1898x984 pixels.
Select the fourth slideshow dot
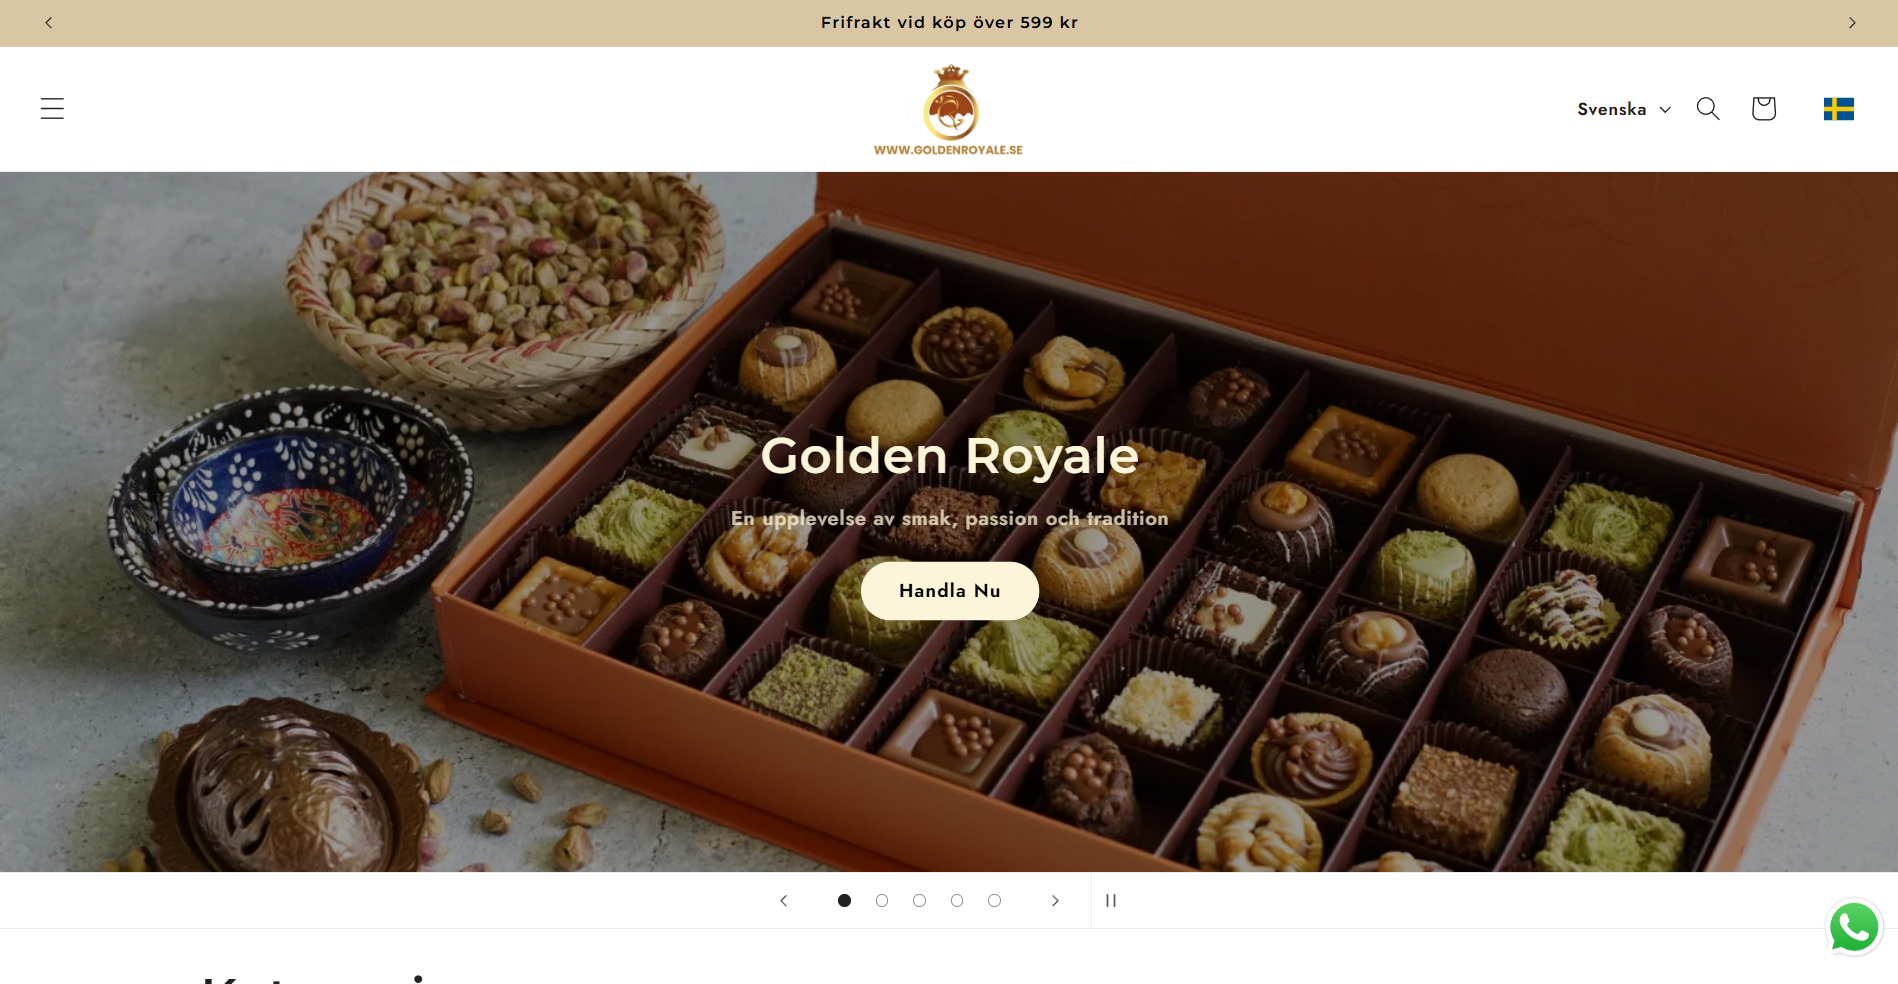point(957,900)
